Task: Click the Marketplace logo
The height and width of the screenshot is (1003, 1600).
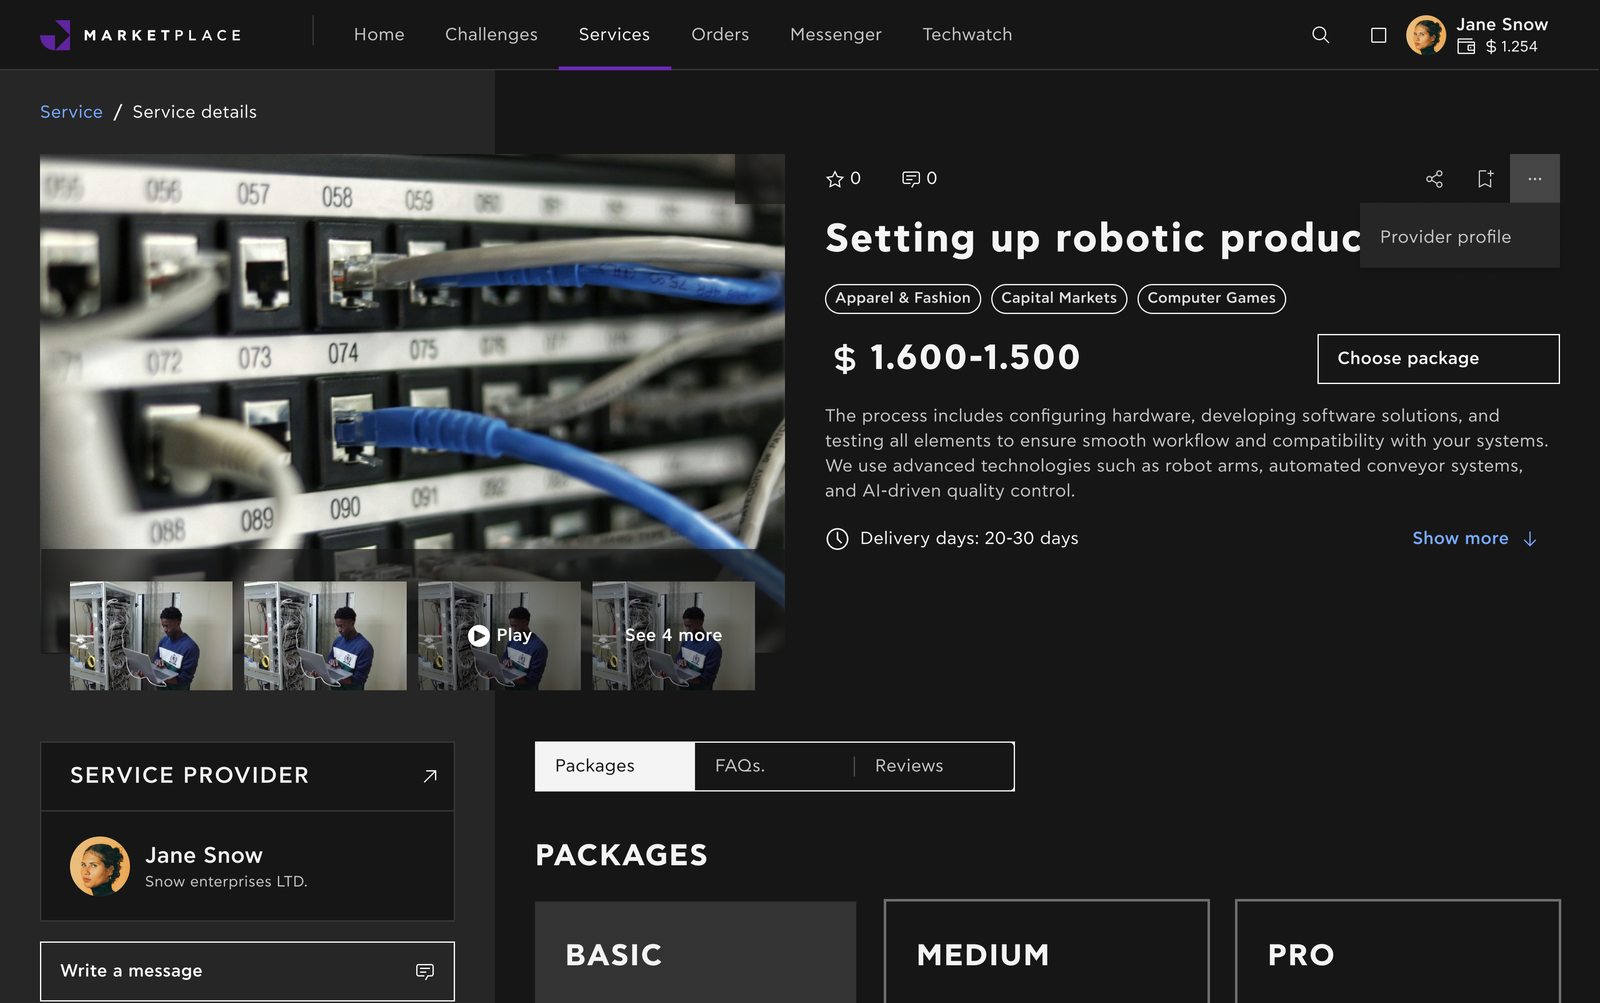Action: click(141, 35)
